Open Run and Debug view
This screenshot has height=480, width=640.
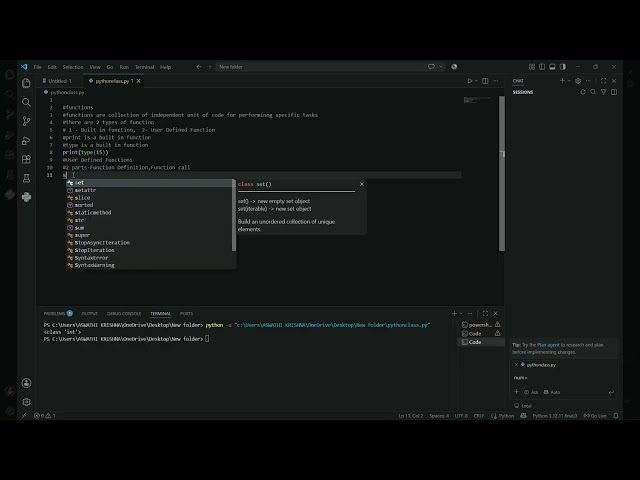[26, 140]
